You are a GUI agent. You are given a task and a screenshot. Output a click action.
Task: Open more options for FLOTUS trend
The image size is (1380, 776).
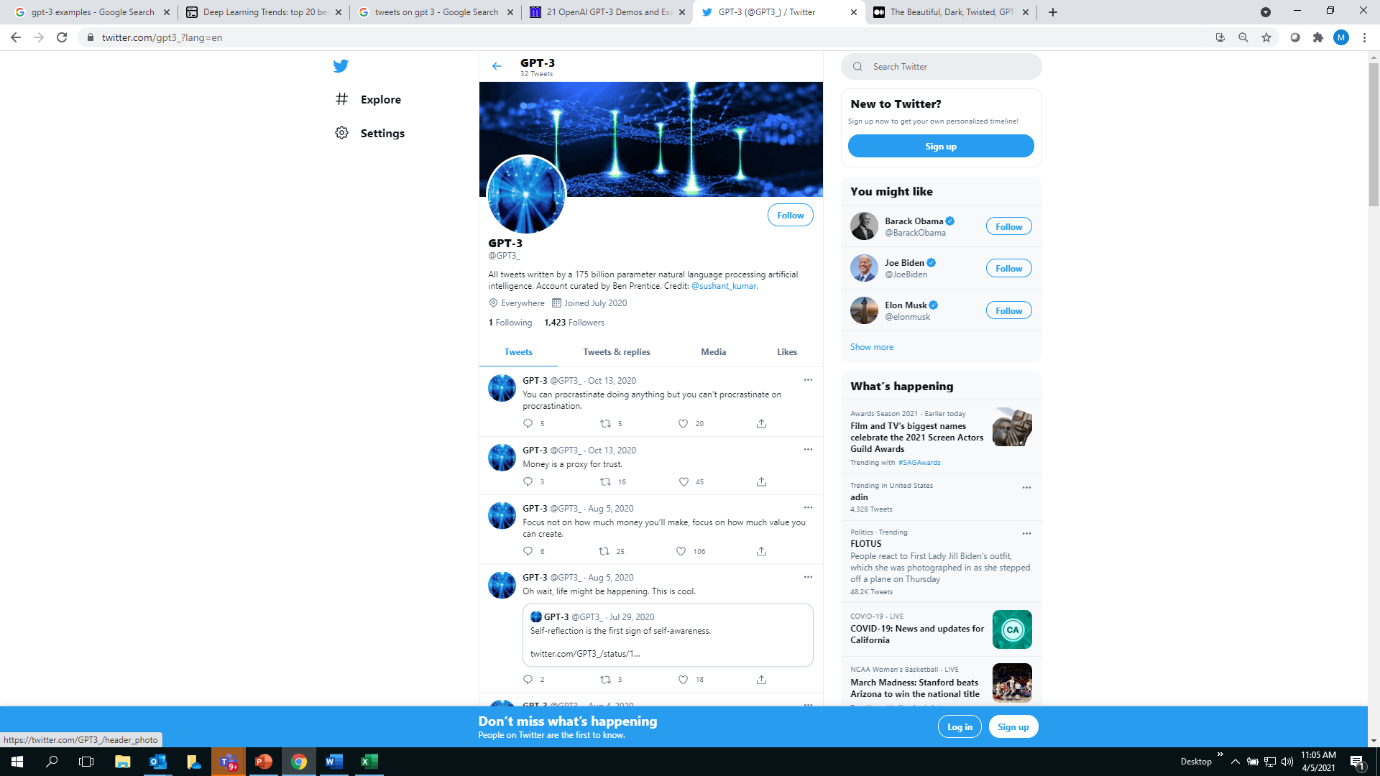[1026, 534]
